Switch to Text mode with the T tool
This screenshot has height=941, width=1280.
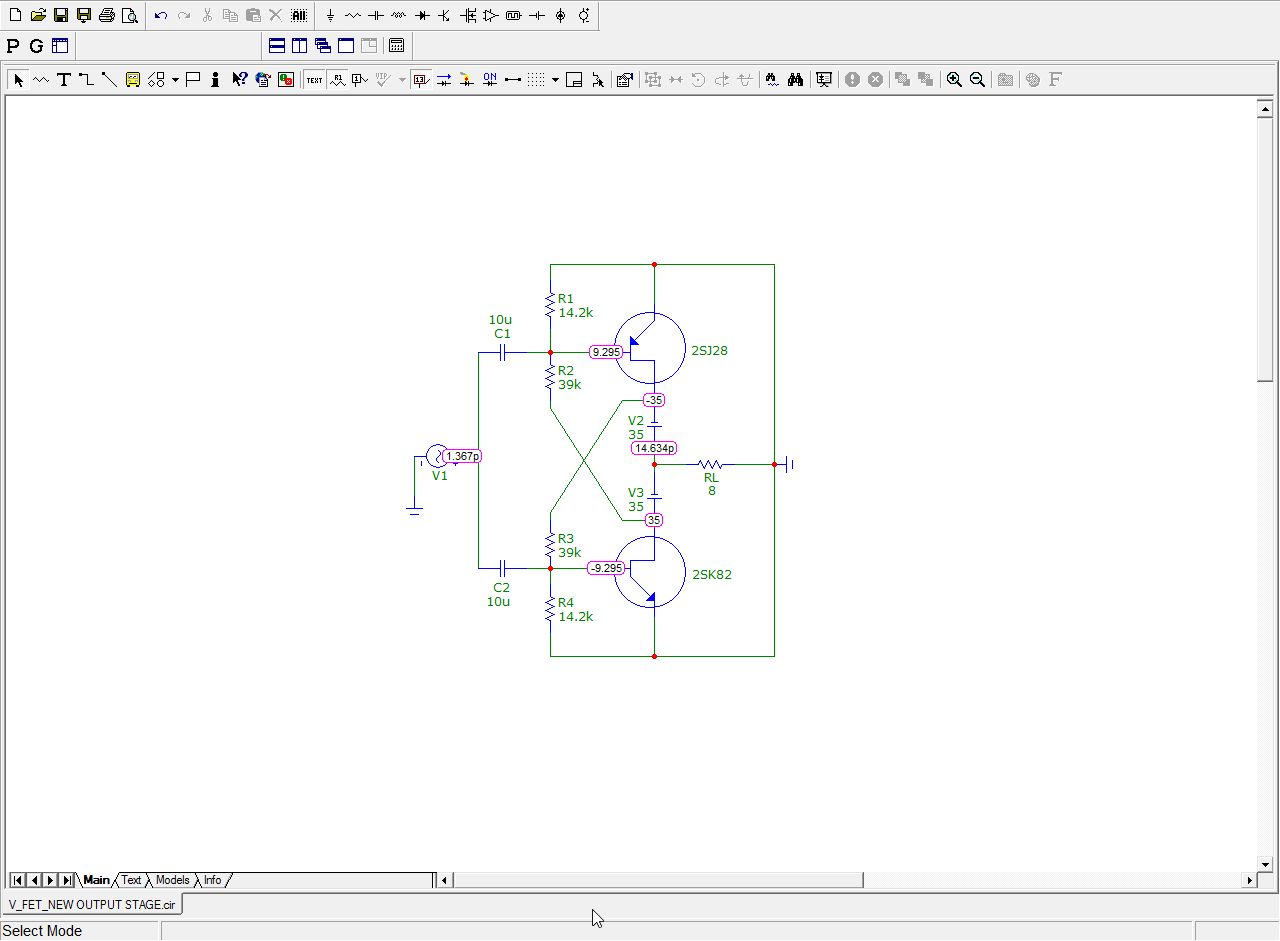point(63,80)
